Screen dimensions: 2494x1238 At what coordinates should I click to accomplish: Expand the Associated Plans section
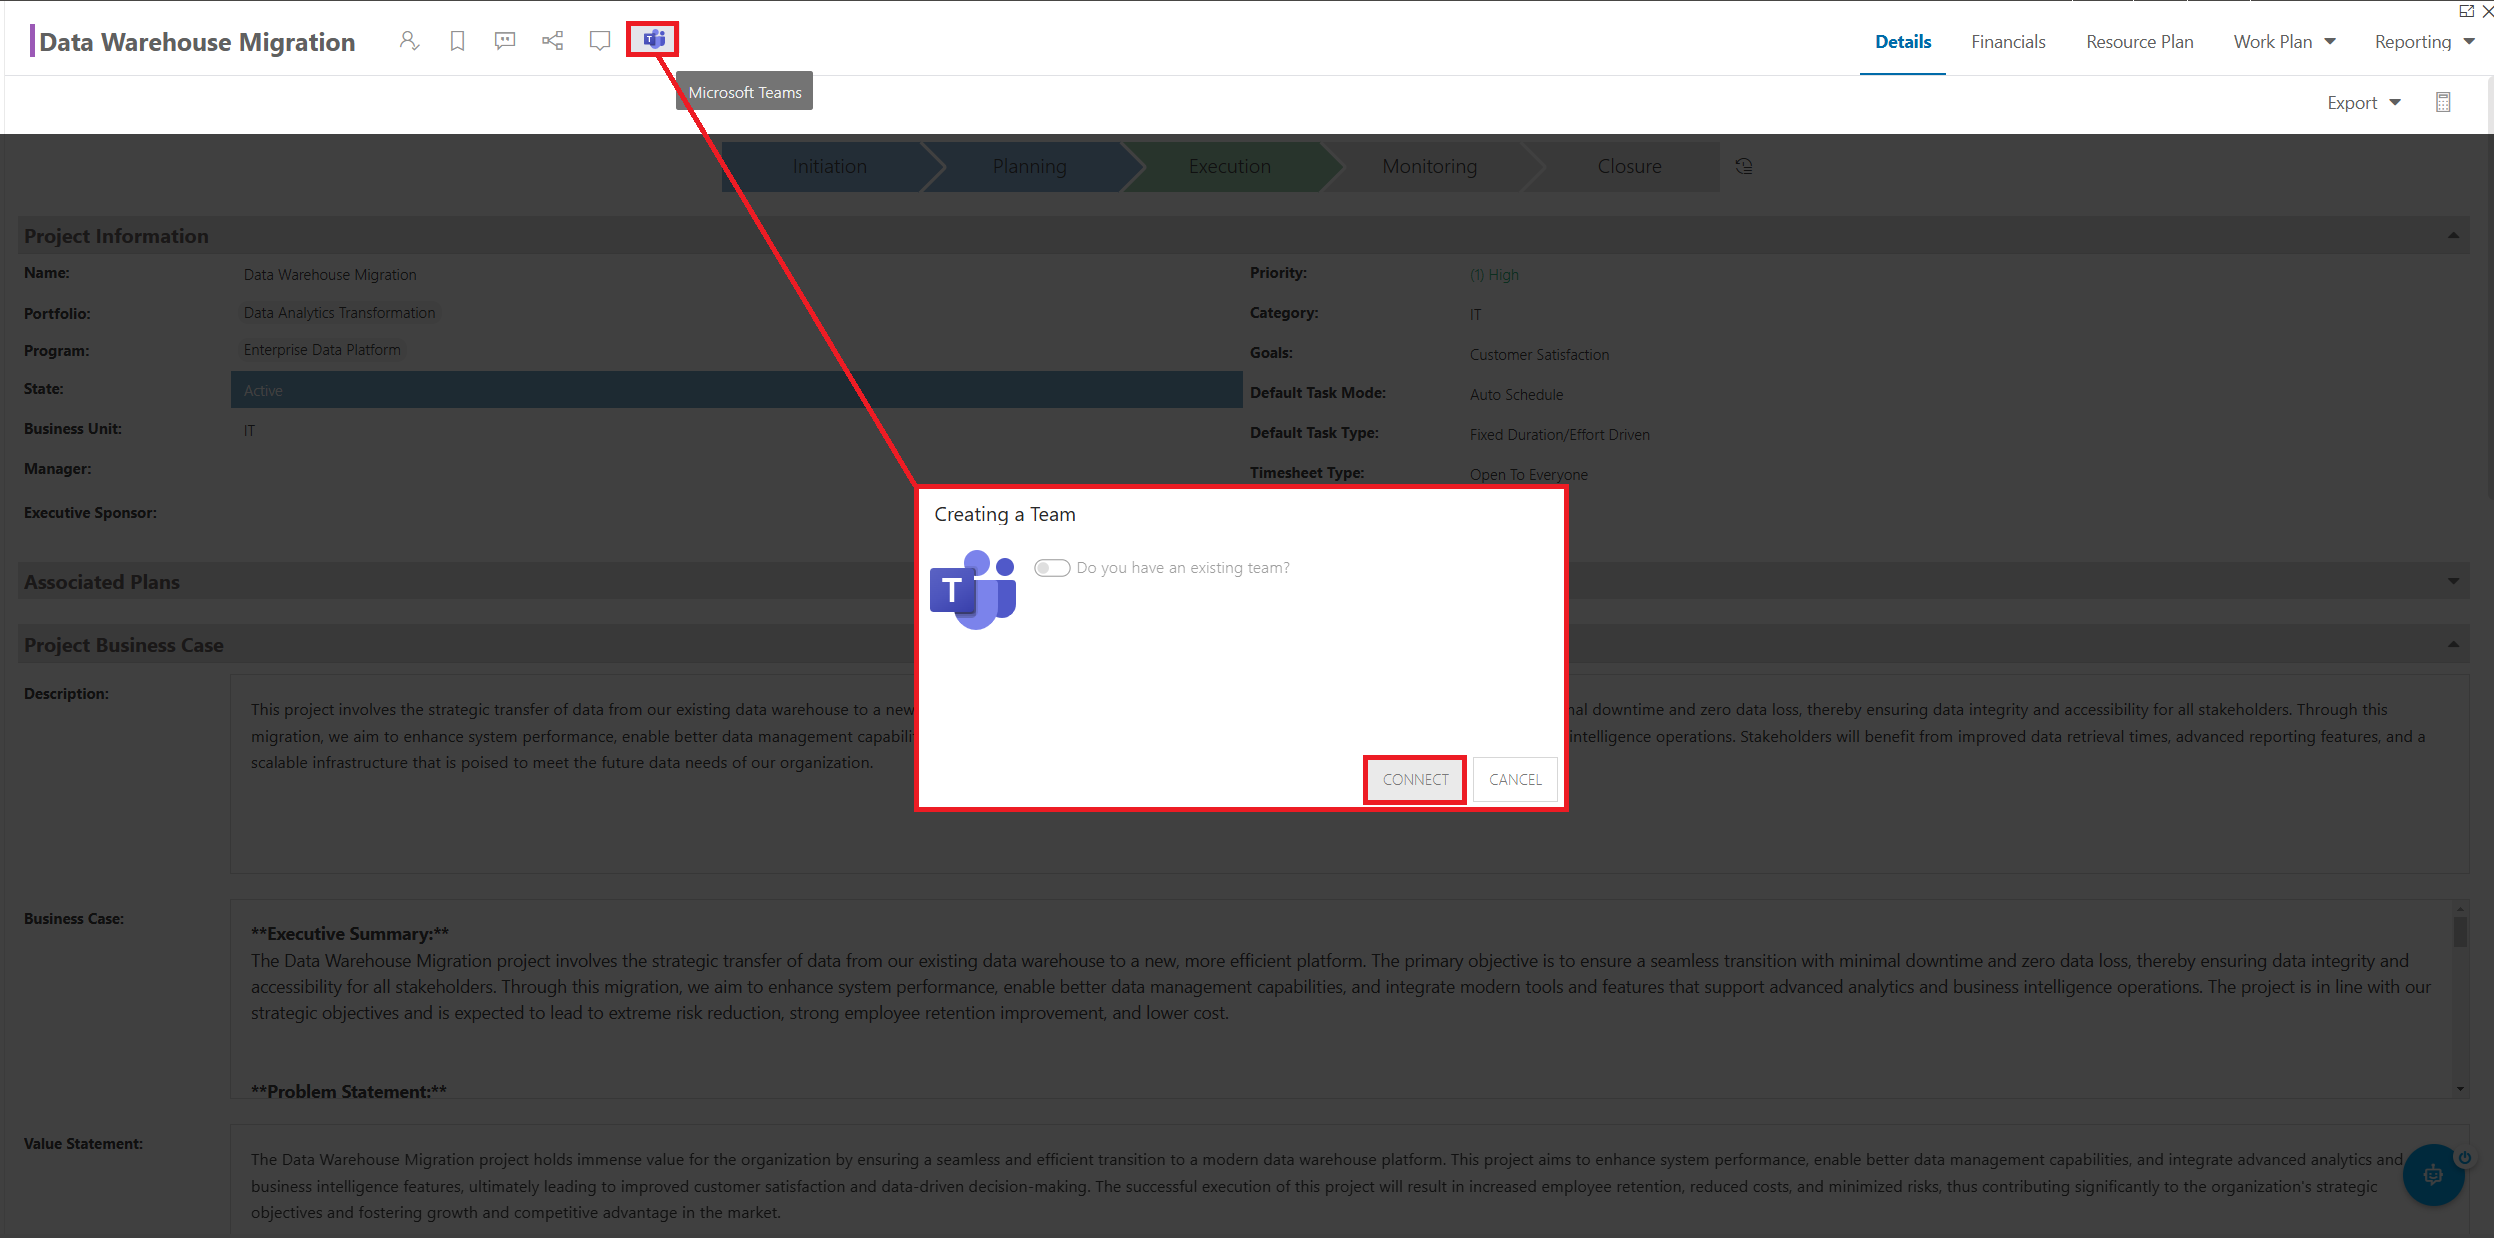[x=2453, y=582]
